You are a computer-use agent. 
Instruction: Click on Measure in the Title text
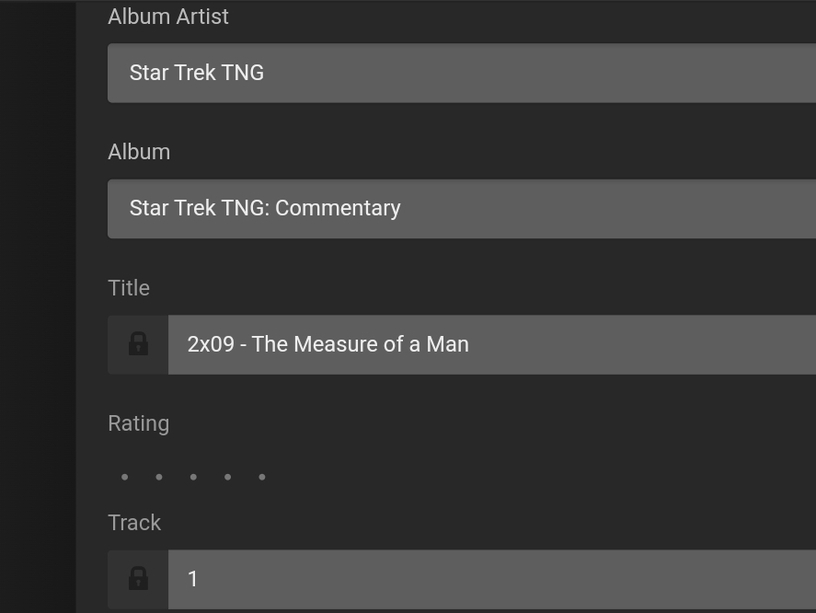(335, 344)
